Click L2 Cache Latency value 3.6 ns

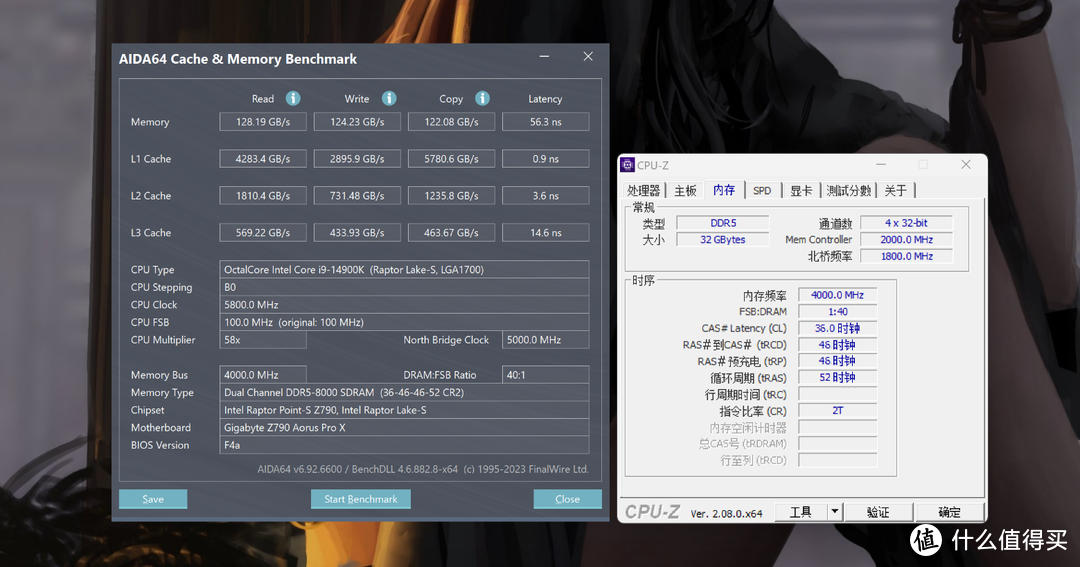(546, 196)
